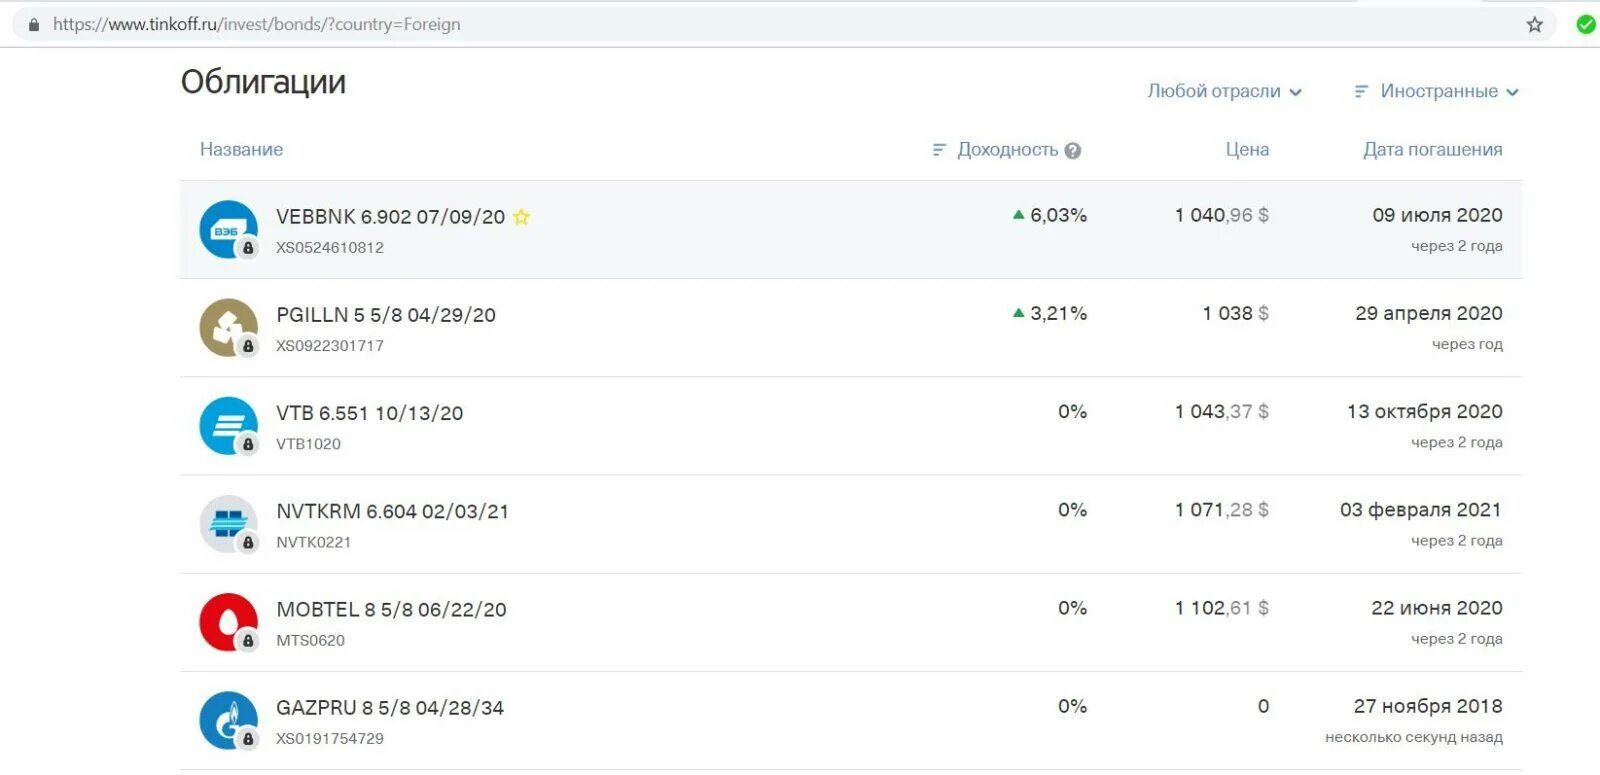Image resolution: width=1600 pixels, height=775 pixels.
Task: Click ISIN text XS0922301717
Action: coord(330,345)
